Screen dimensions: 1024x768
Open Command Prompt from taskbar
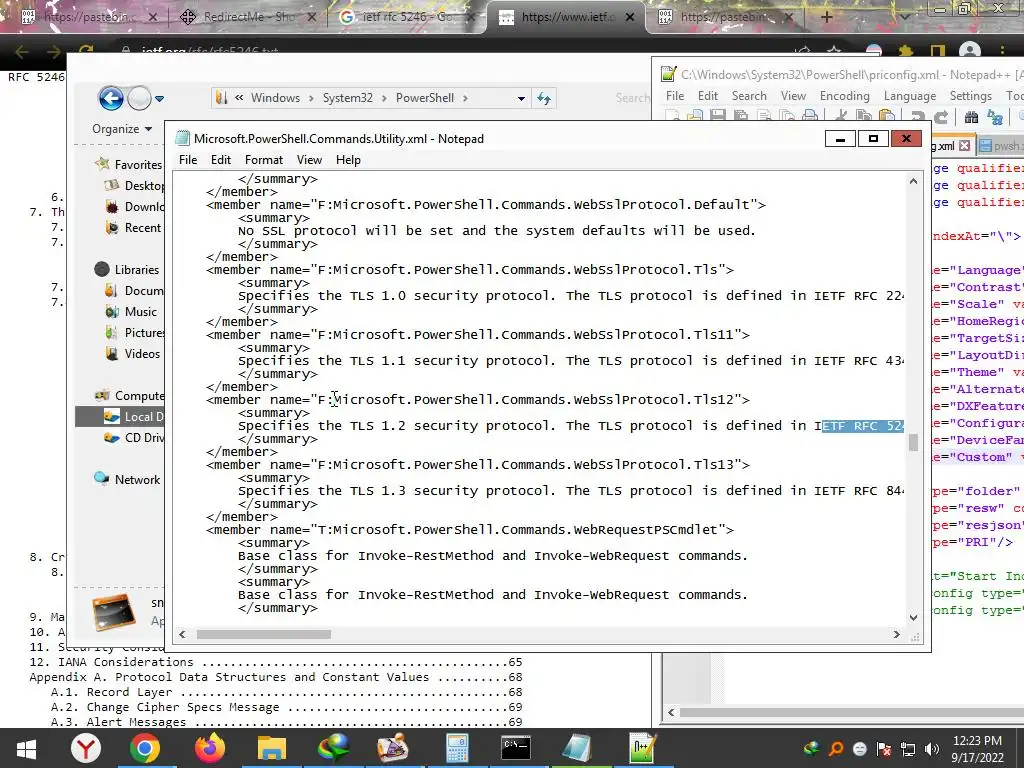(x=516, y=748)
